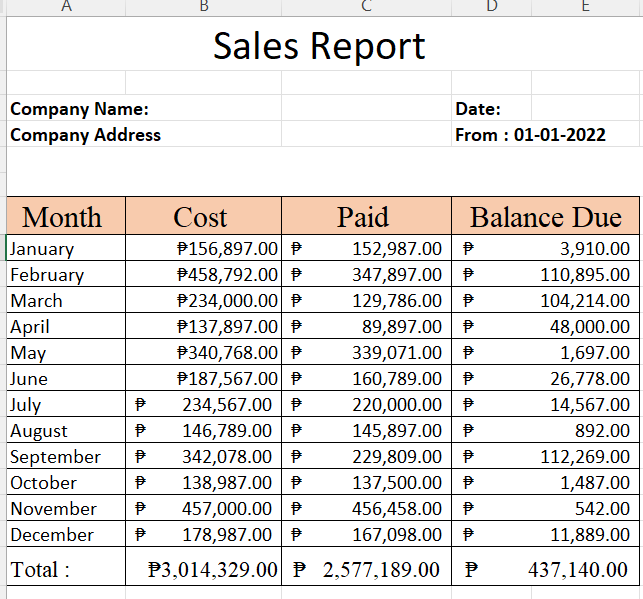Select the Company Name cell
643x599 pixels.
pyautogui.click(x=80, y=109)
